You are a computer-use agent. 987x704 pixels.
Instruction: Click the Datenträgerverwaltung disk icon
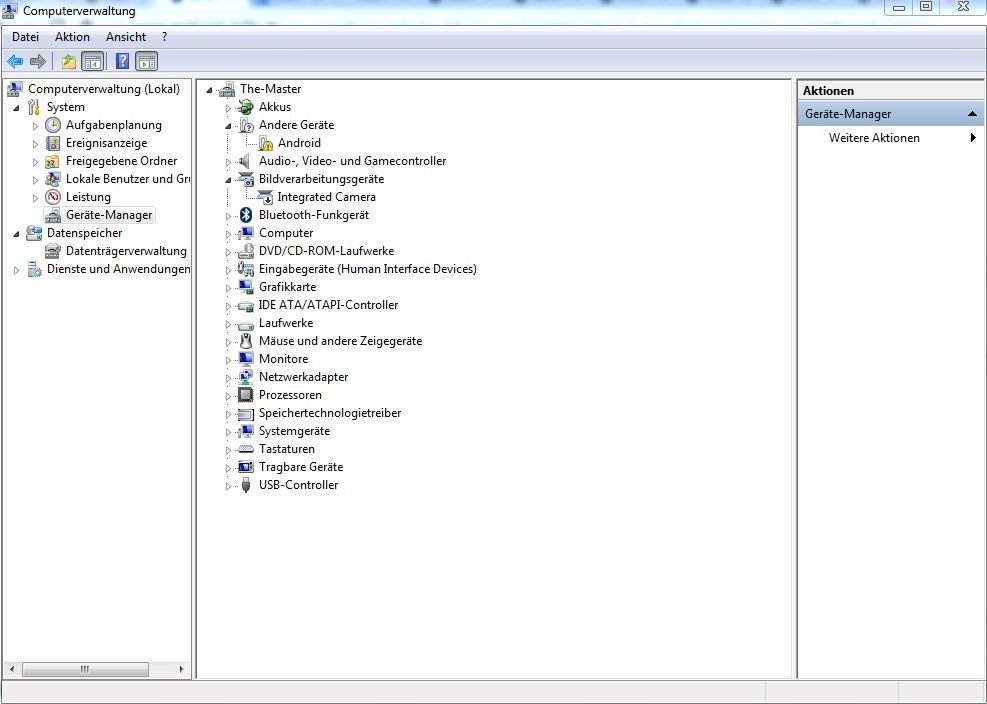[53, 251]
